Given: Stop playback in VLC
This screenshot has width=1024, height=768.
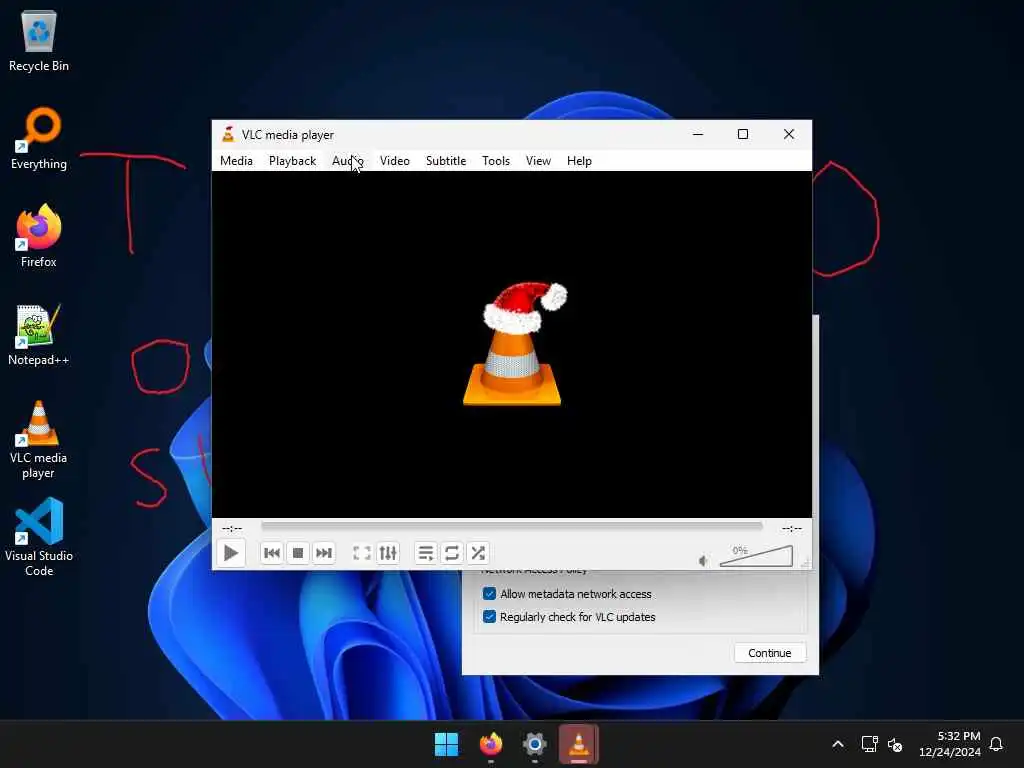Looking at the screenshot, I should (298, 553).
